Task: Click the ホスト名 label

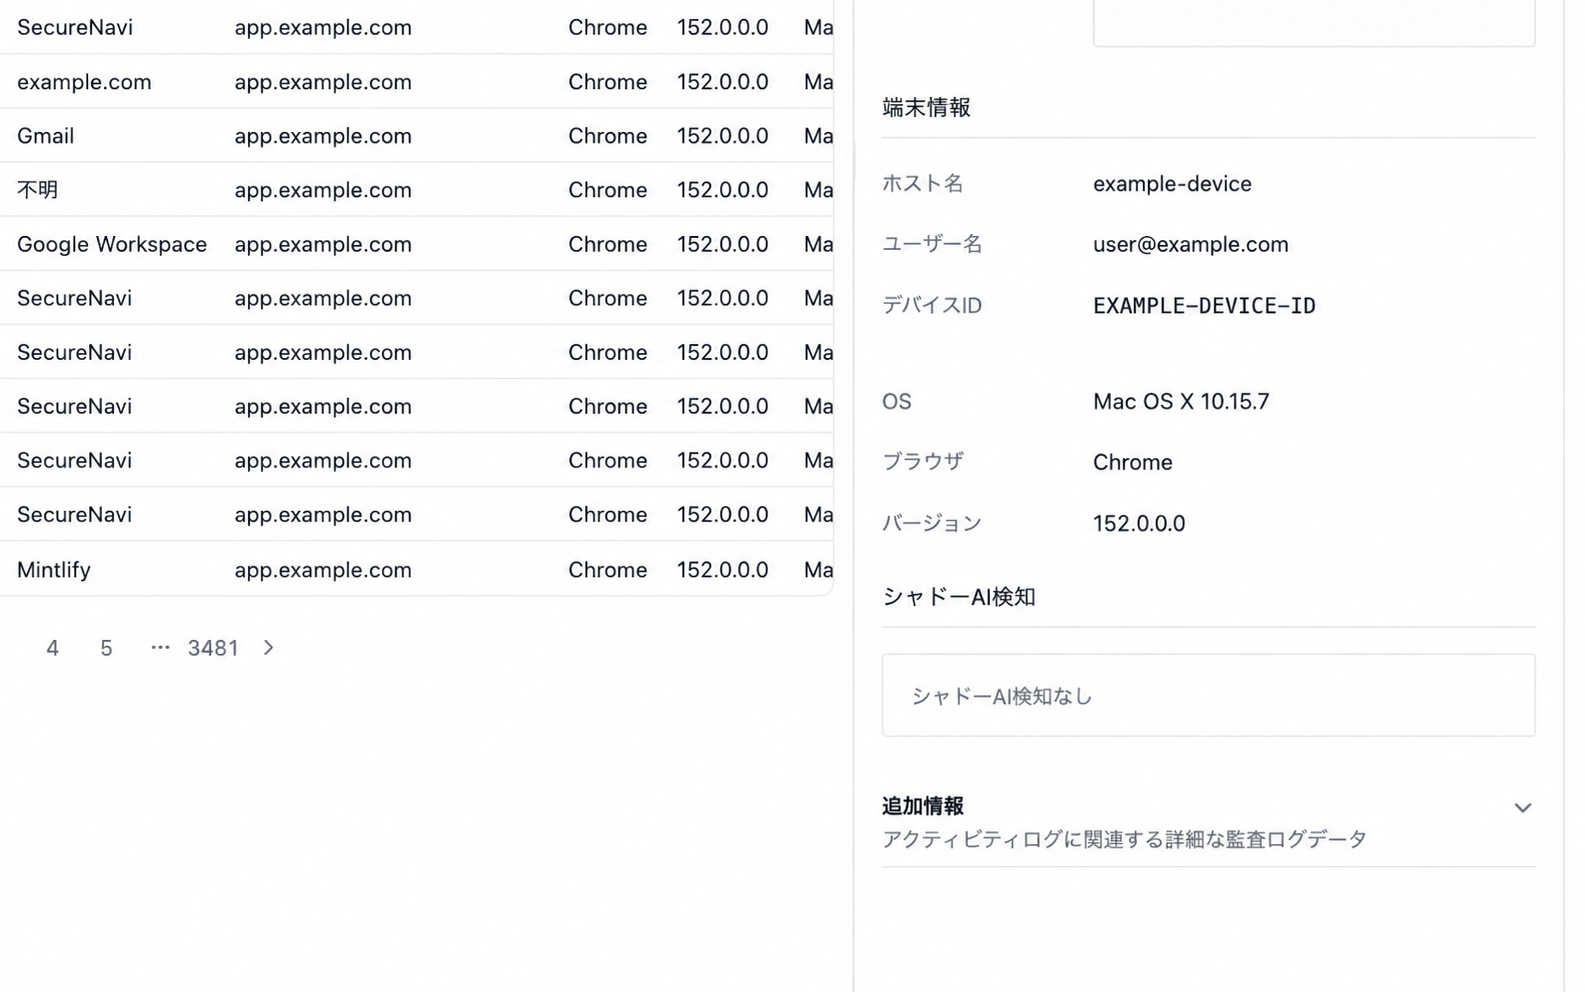Action: (922, 183)
